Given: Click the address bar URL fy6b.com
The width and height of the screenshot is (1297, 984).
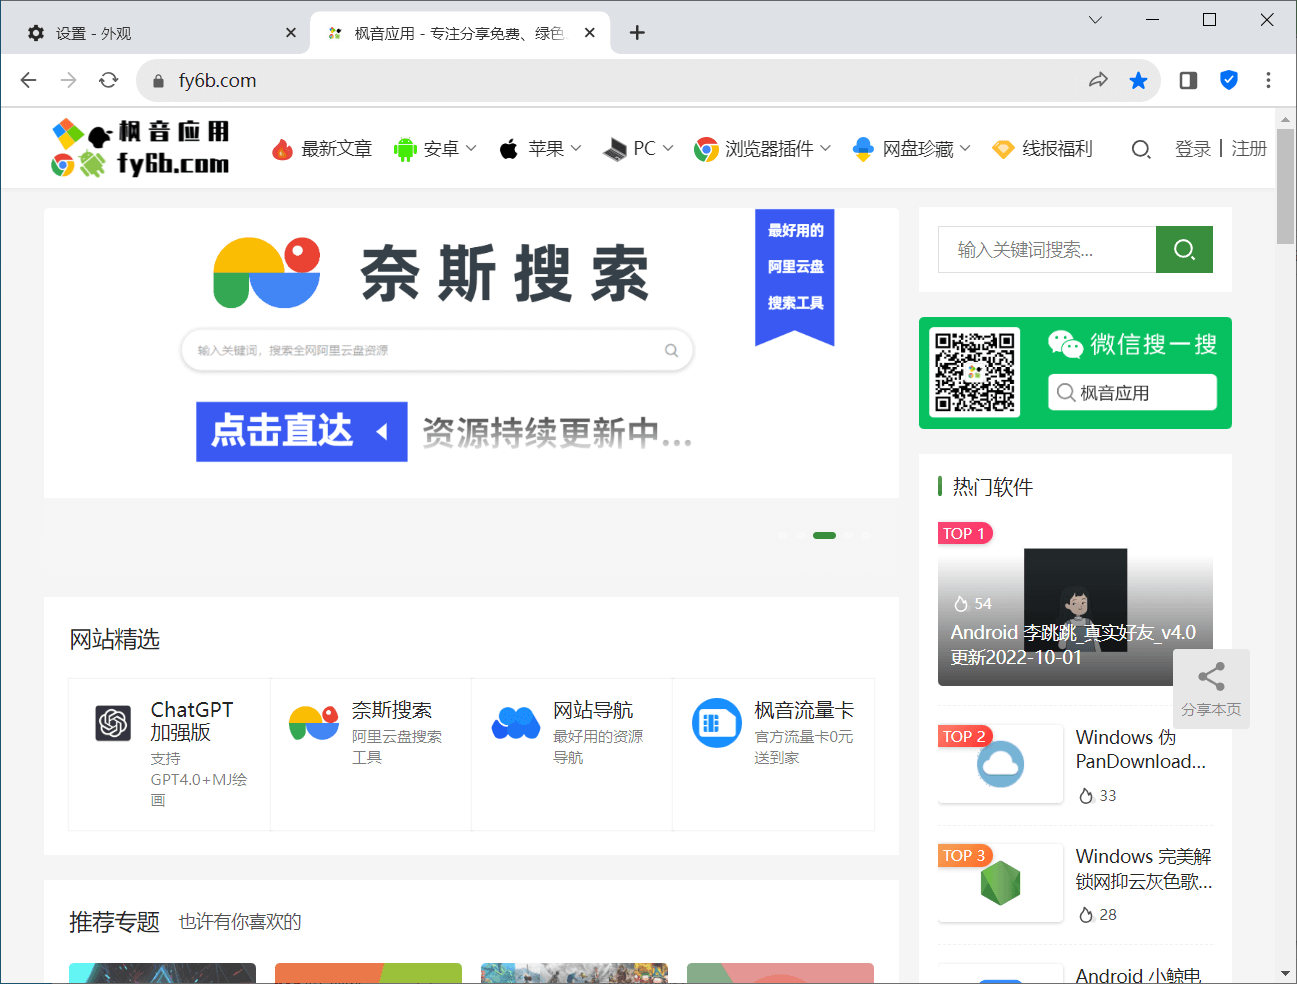Looking at the screenshot, I should 217,80.
